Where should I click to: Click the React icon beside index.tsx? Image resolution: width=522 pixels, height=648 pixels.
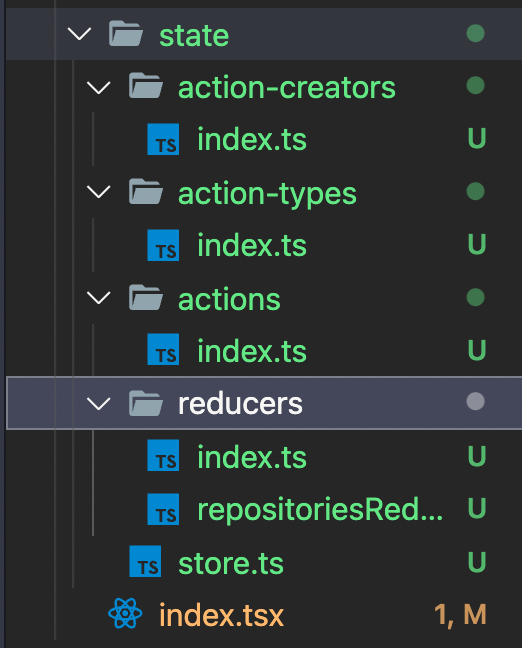125,613
